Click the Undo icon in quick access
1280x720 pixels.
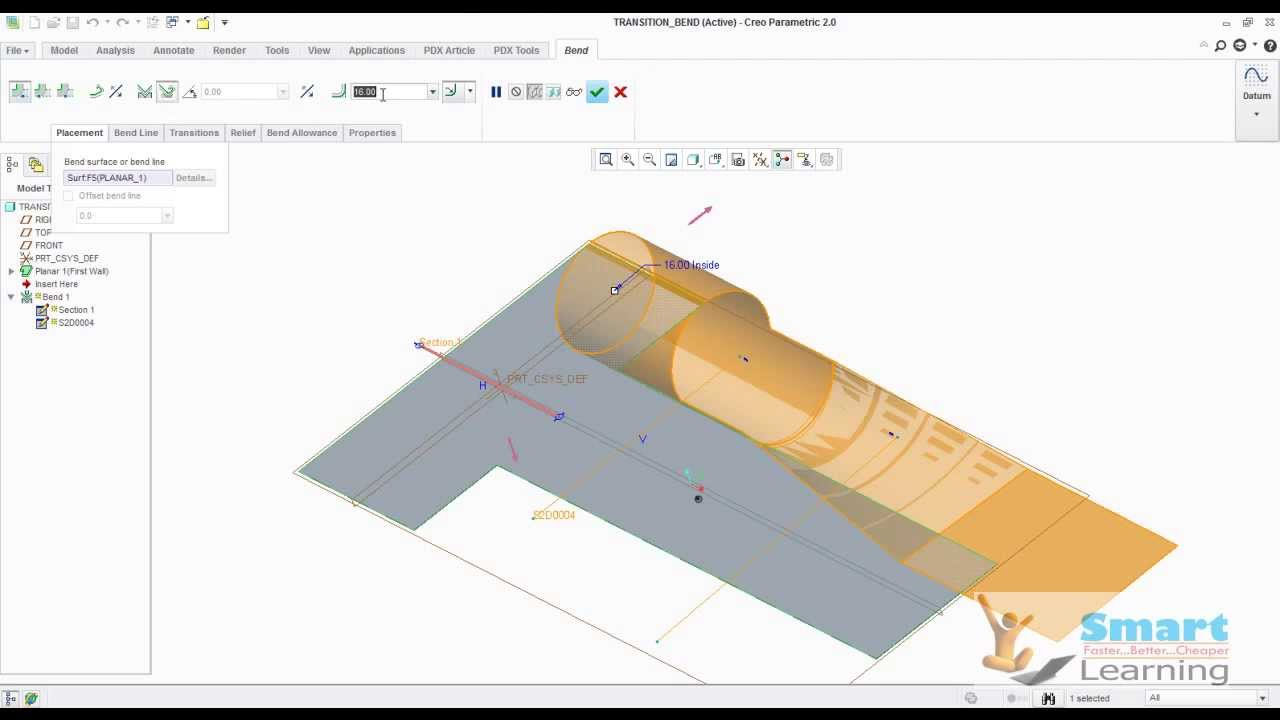pyautogui.click(x=92, y=22)
